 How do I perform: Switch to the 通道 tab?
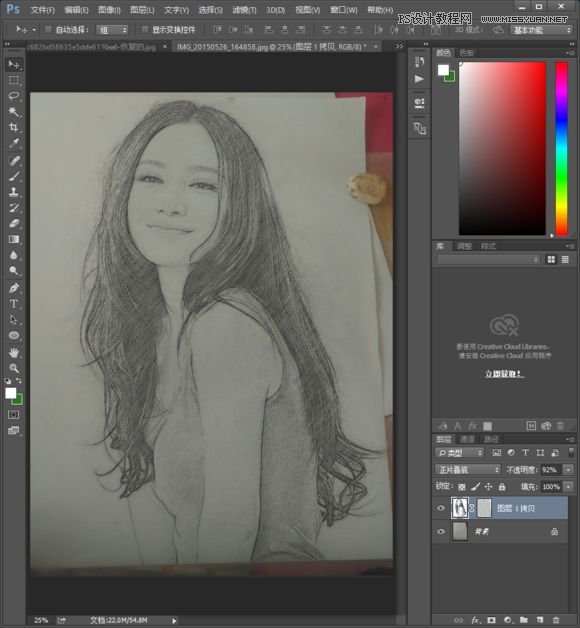(x=467, y=439)
